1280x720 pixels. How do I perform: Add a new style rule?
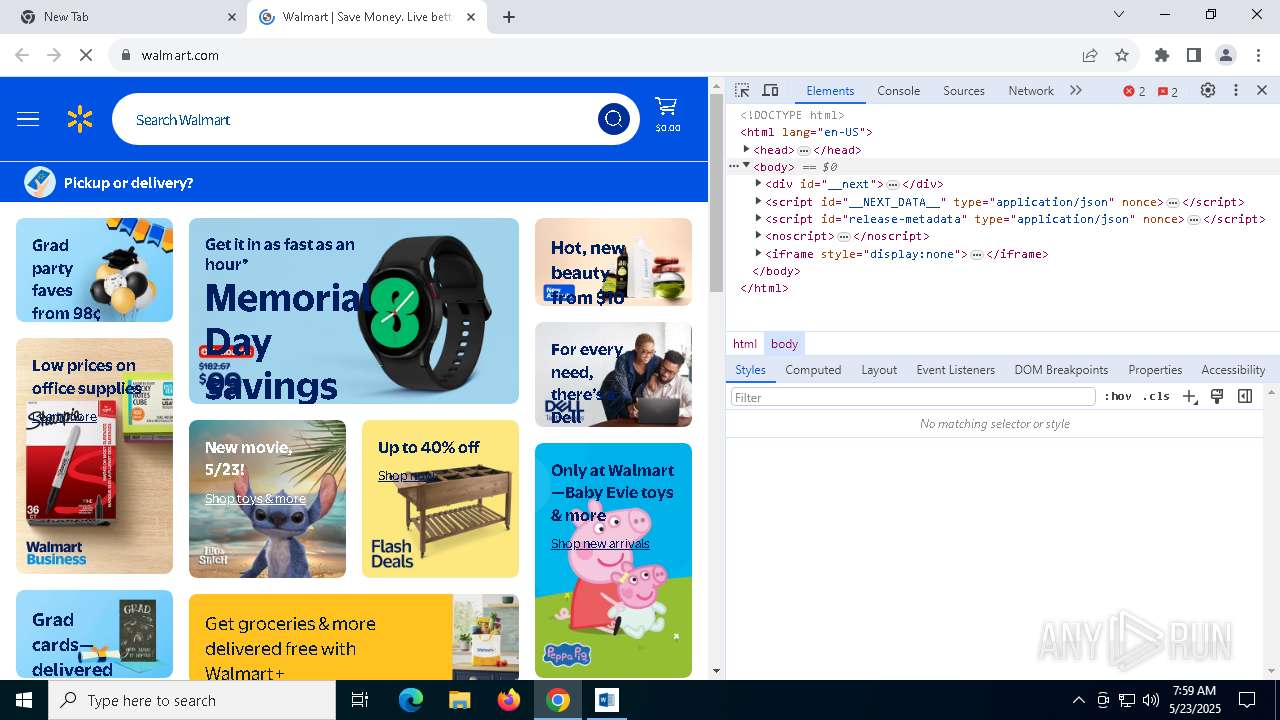[1189, 397]
